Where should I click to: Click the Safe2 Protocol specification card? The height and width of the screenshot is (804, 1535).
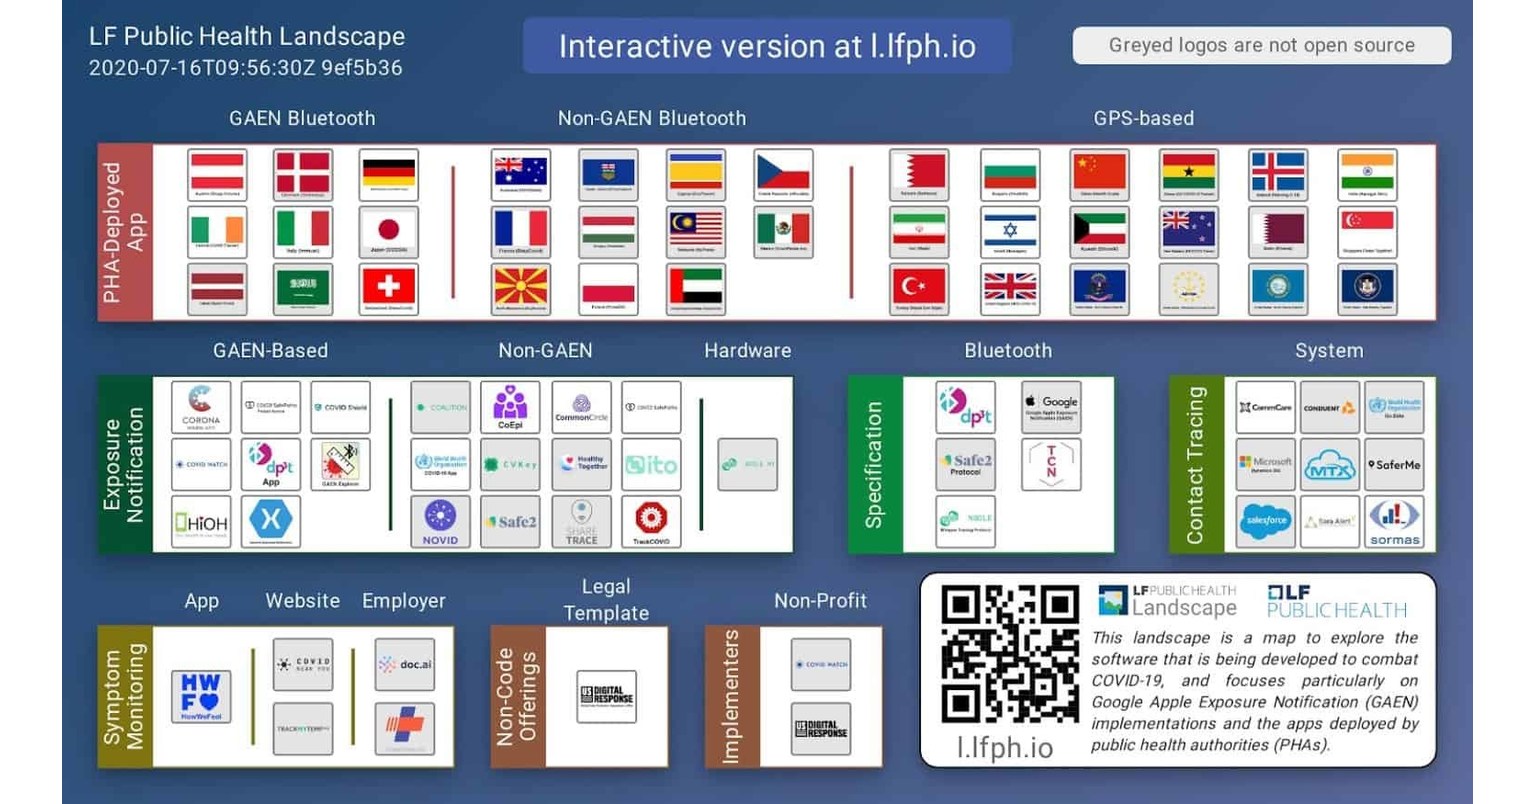[x=965, y=464]
